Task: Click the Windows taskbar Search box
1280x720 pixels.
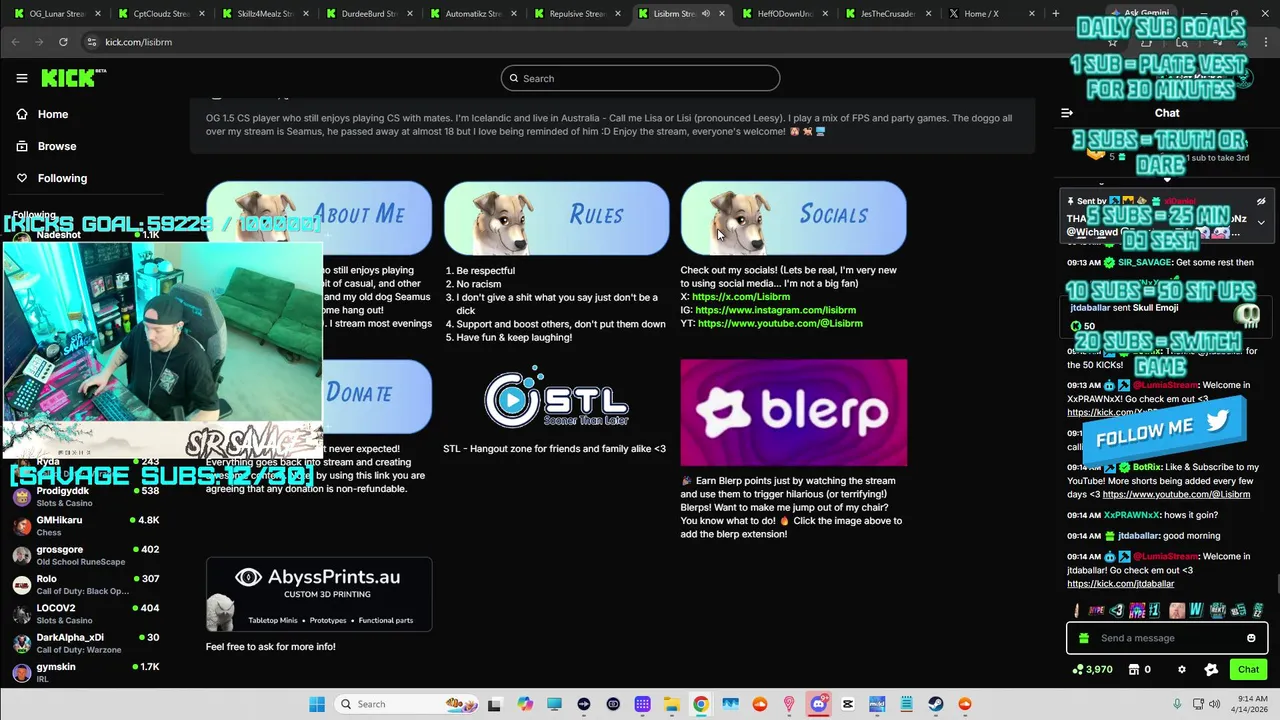Action: pyautogui.click(x=405, y=704)
